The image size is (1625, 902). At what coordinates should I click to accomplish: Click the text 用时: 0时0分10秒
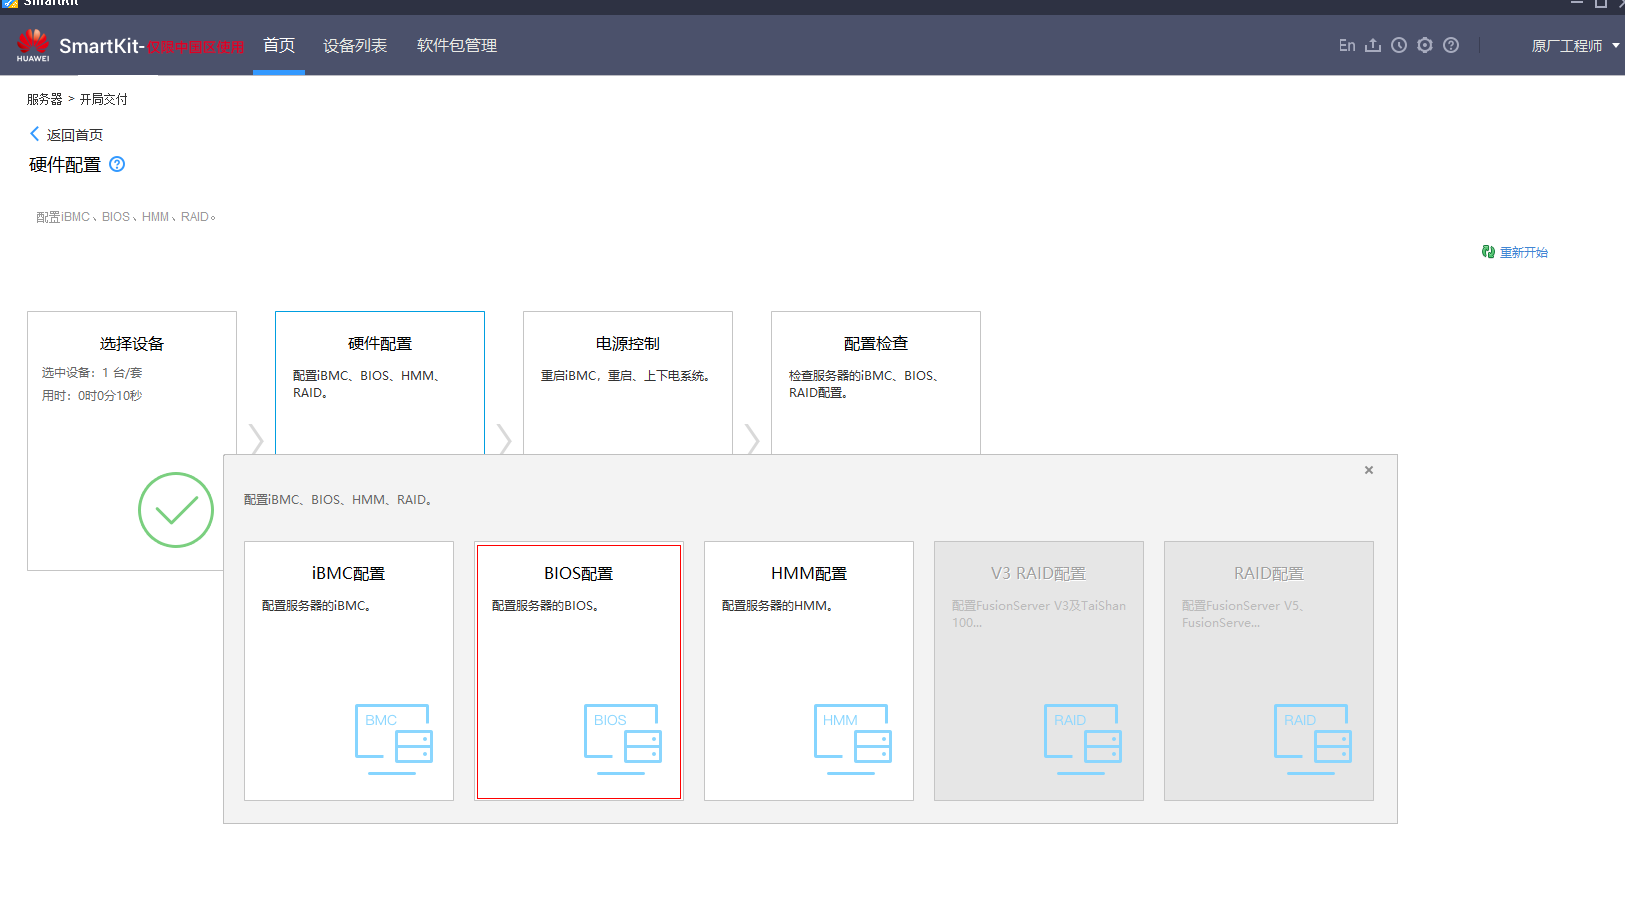pyautogui.click(x=92, y=395)
